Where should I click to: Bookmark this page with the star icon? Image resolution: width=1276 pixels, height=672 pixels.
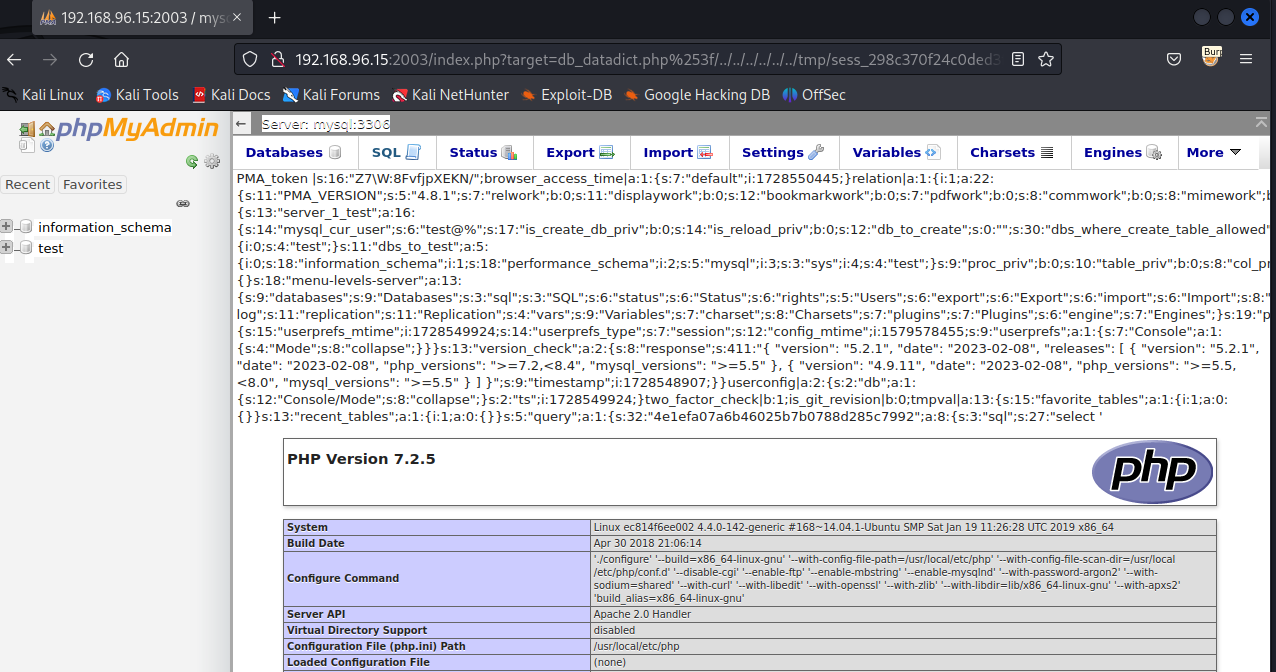[1046, 59]
